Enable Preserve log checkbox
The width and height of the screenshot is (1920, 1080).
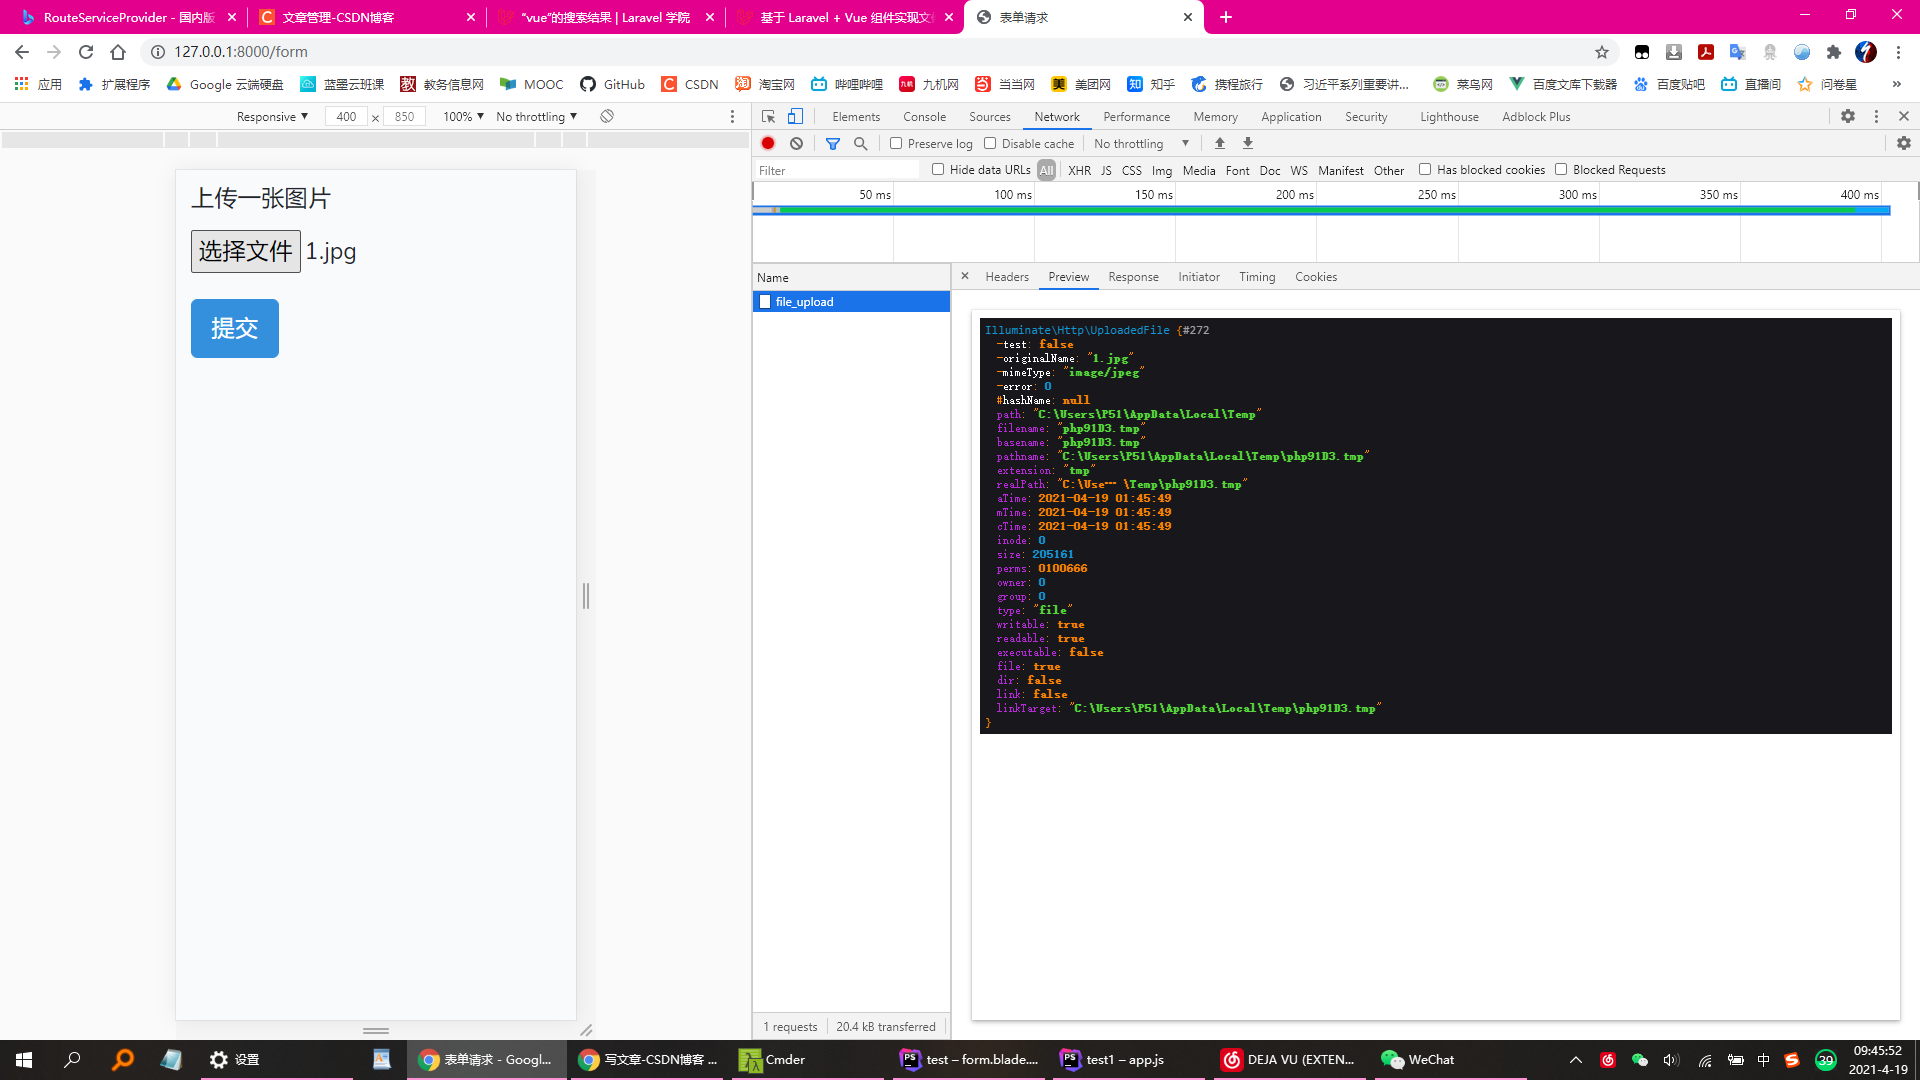[x=896, y=143]
